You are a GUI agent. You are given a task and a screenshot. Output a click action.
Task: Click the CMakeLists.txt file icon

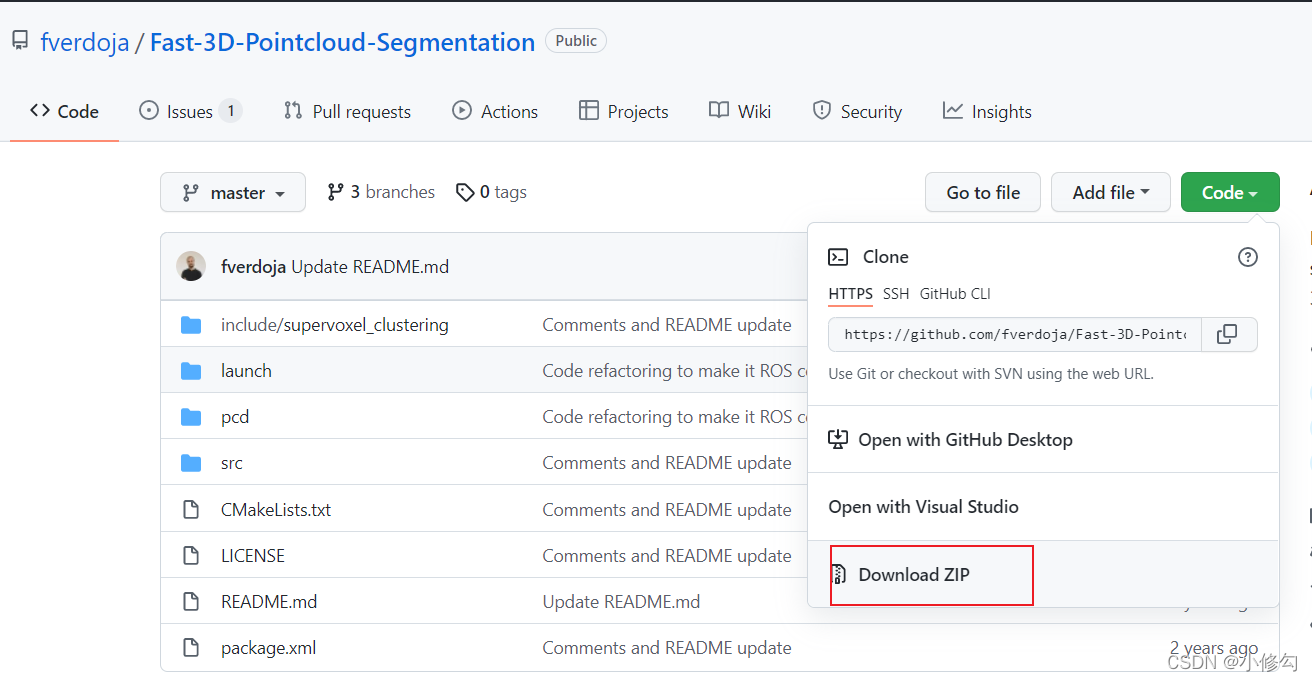click(191, 510)
